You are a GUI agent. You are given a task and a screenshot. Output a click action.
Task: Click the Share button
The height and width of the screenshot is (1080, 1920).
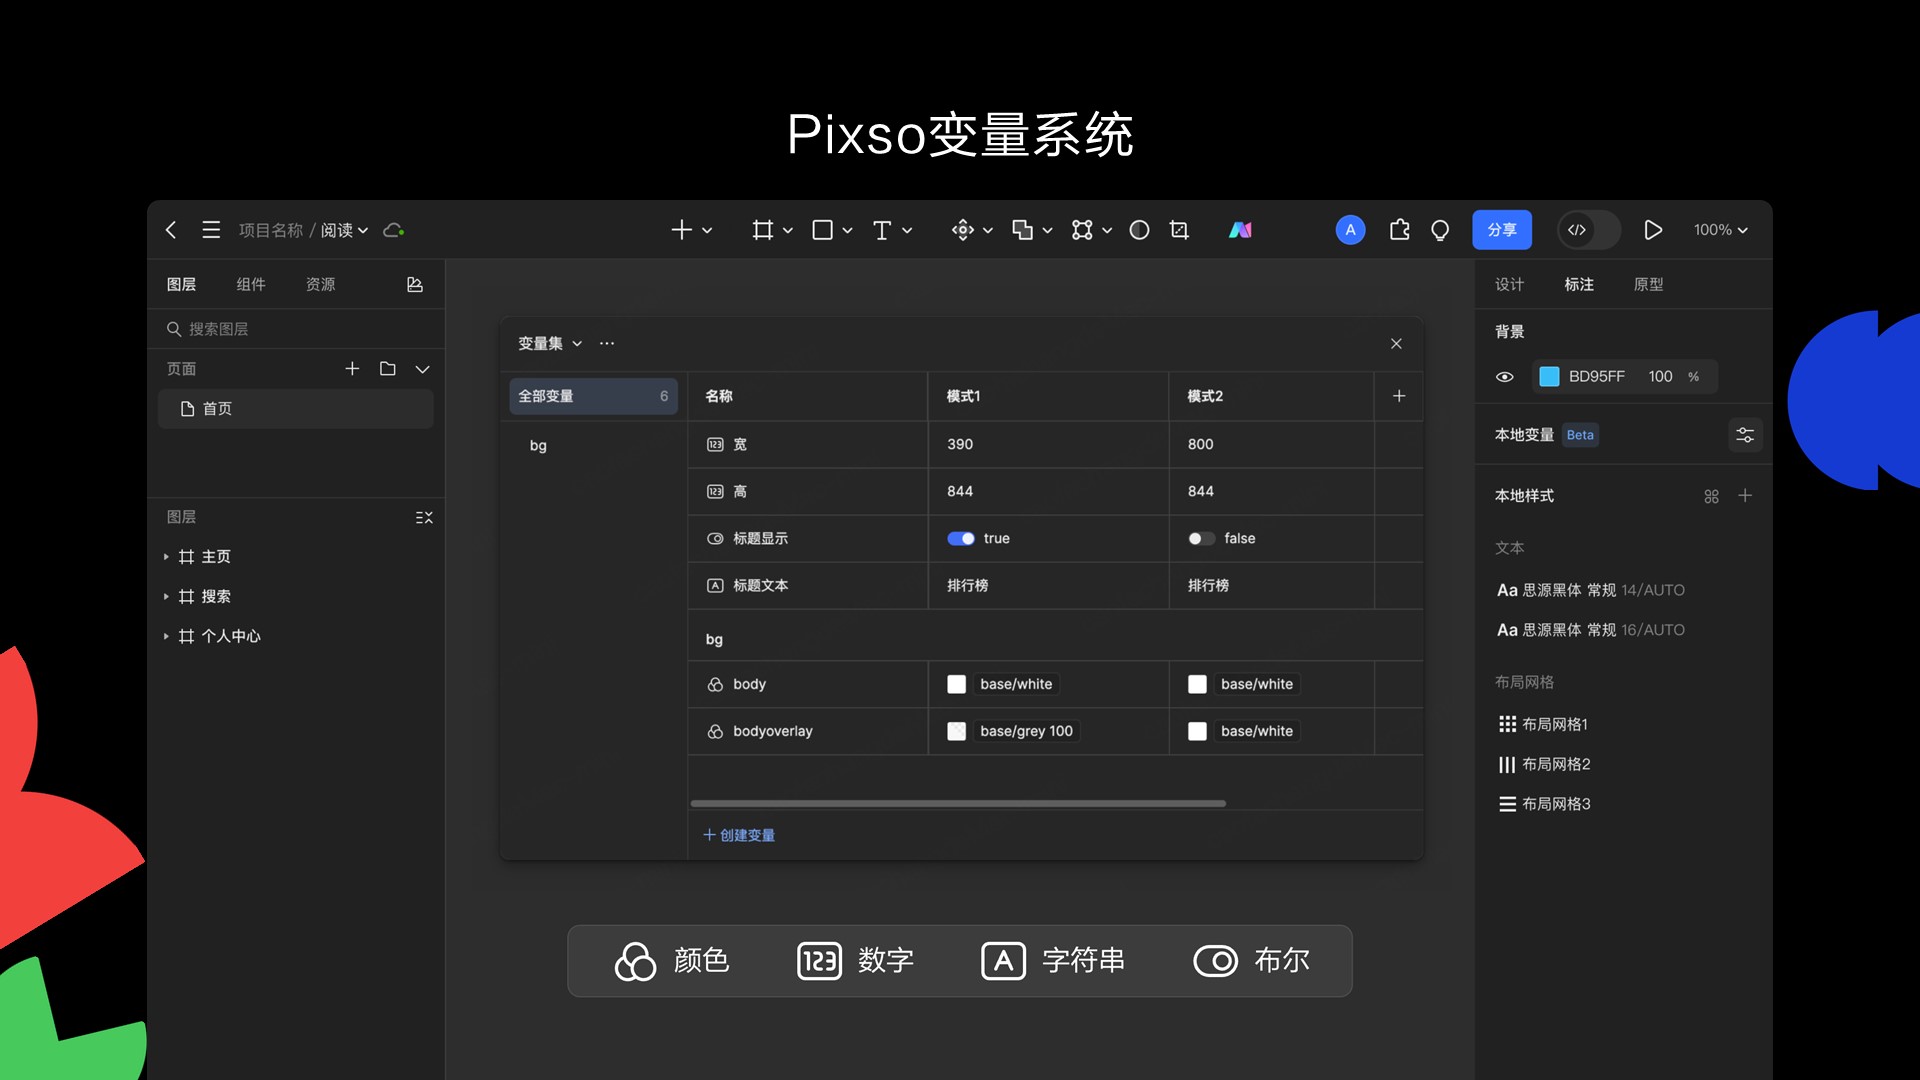1502,230
